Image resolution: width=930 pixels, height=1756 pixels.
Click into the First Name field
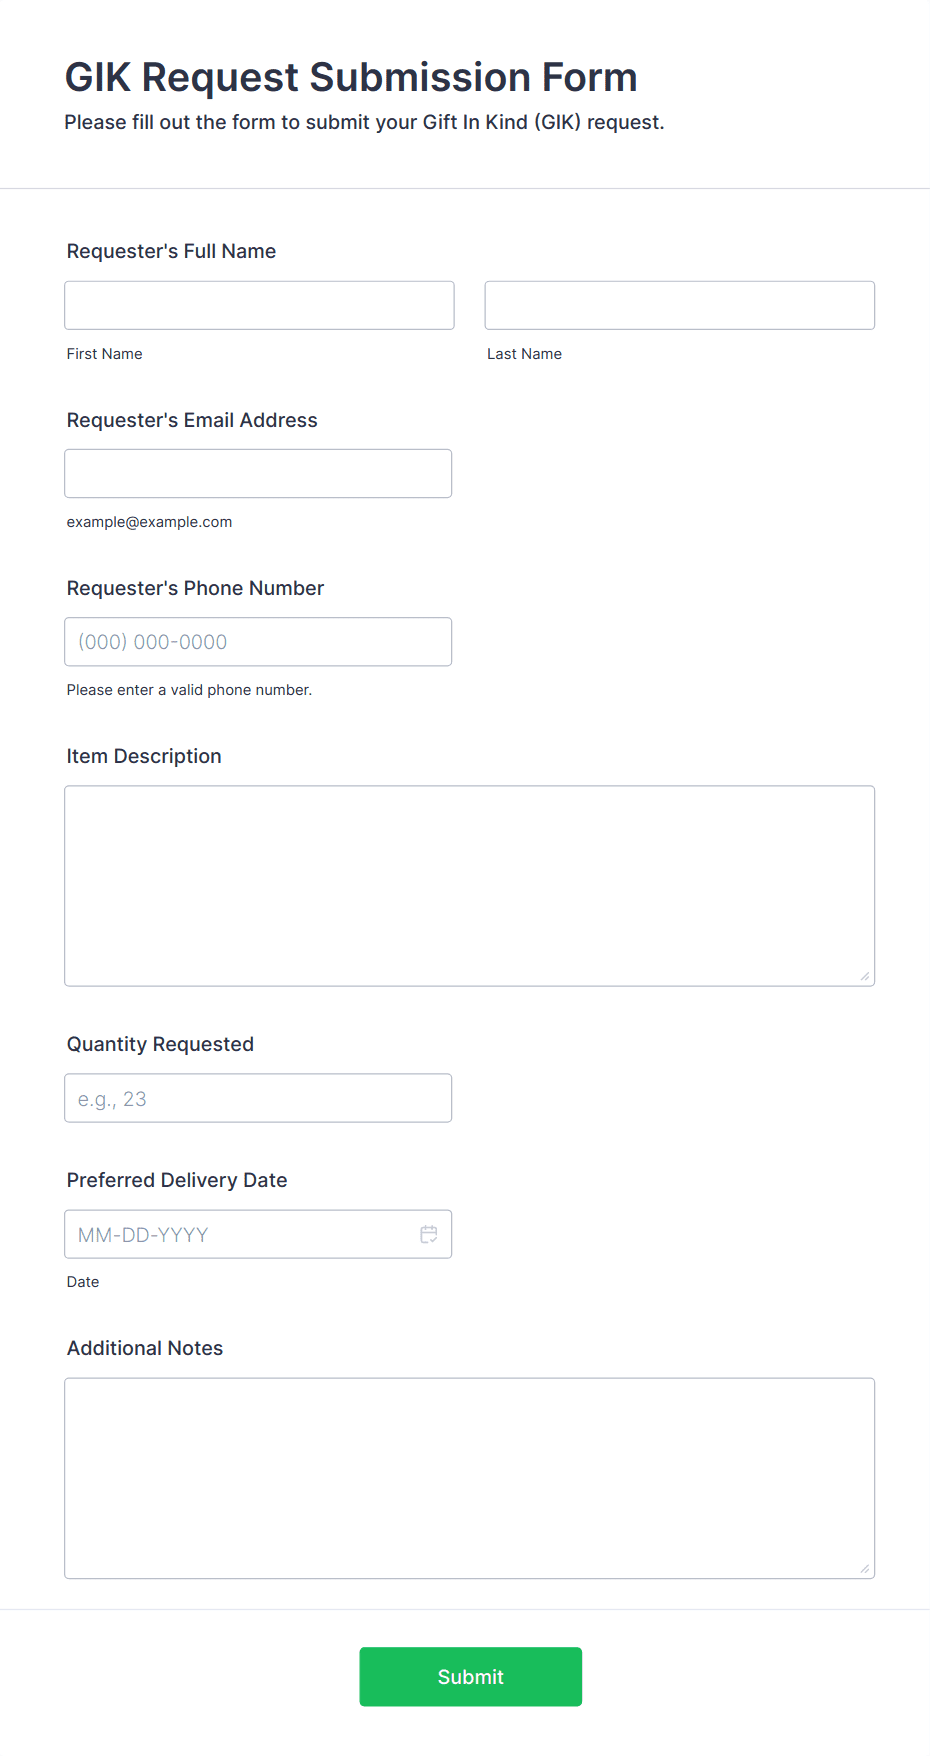click(259, 305)
